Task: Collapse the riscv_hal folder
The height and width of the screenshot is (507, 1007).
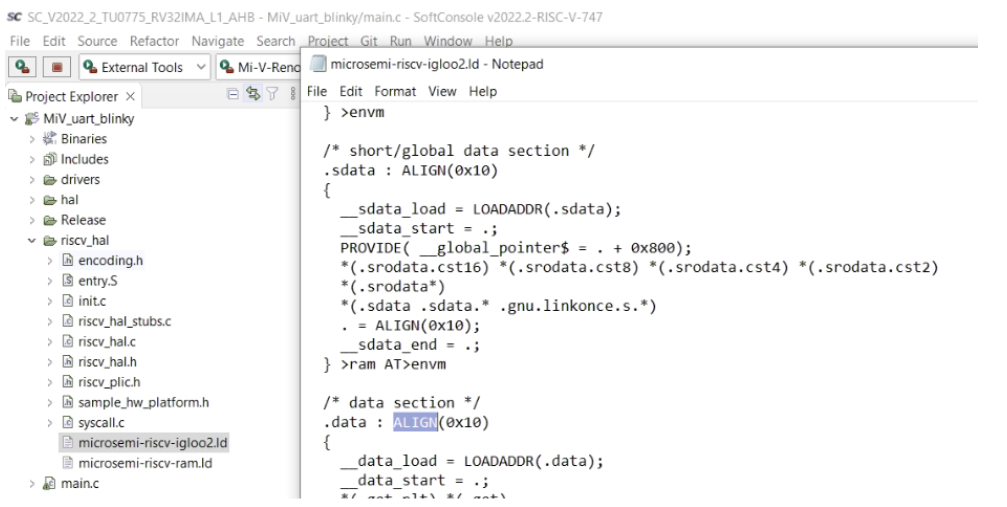Action: (31, 241)
